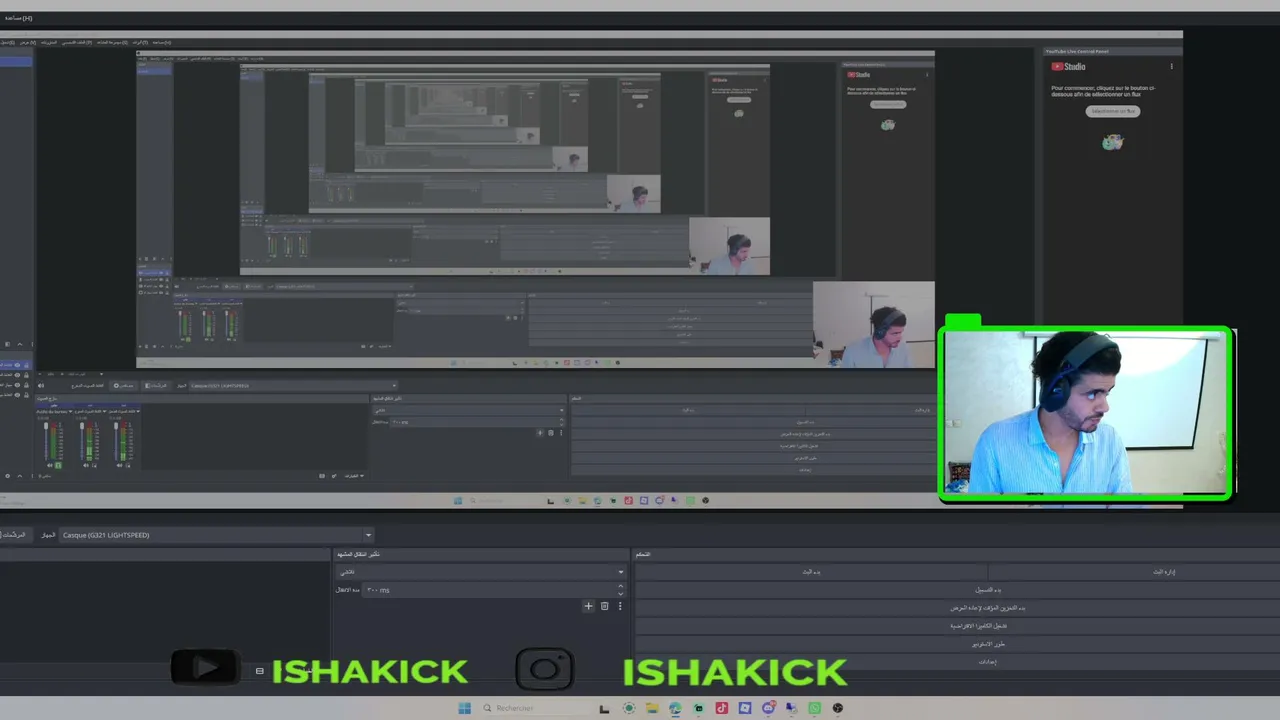1280x720 pixels.
Task: Click the stepper arrows of the large 300 ms duration
Action: (620, 590)
